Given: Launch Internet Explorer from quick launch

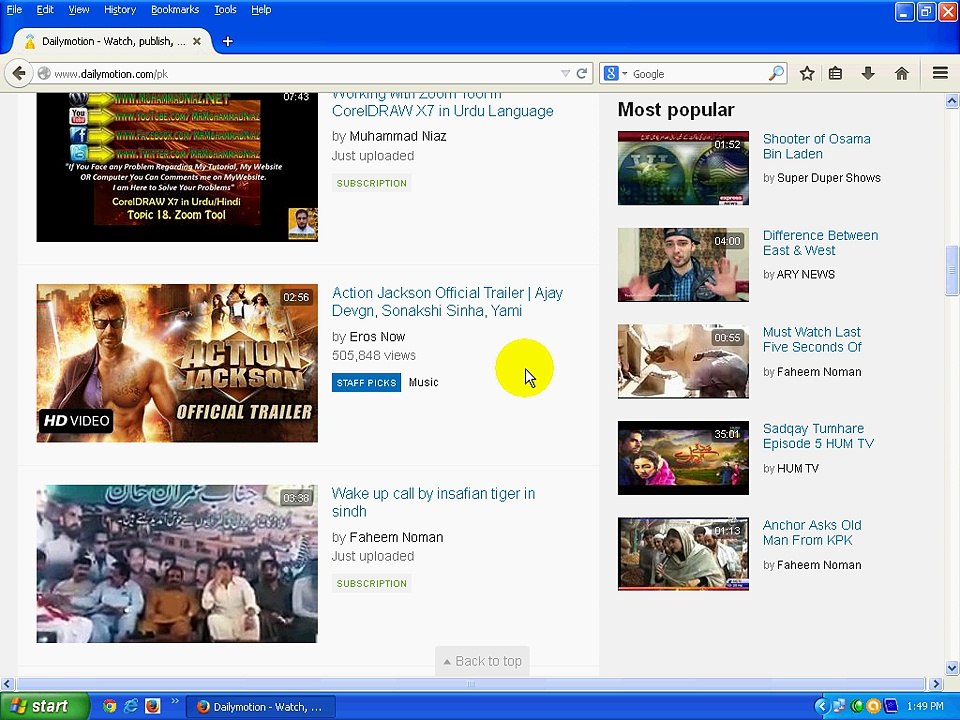Looking at the screenshot, I should coord(130,706).
